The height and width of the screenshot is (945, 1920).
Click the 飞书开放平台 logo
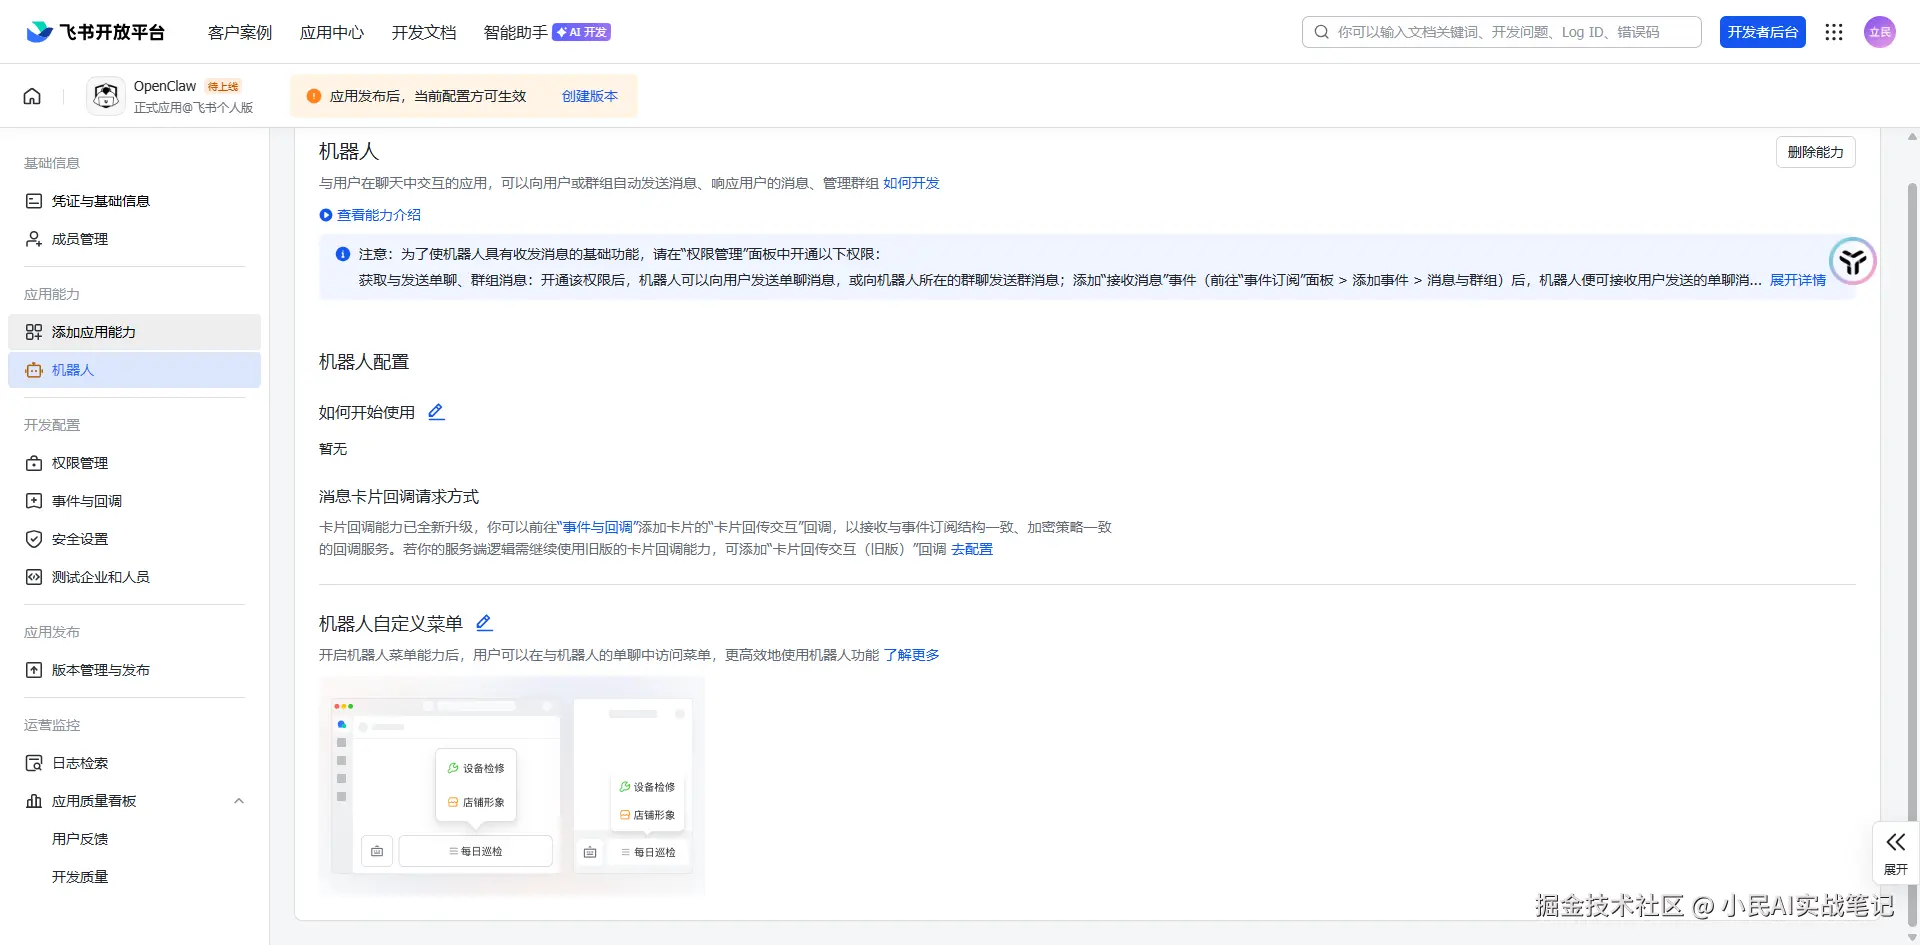95,32
